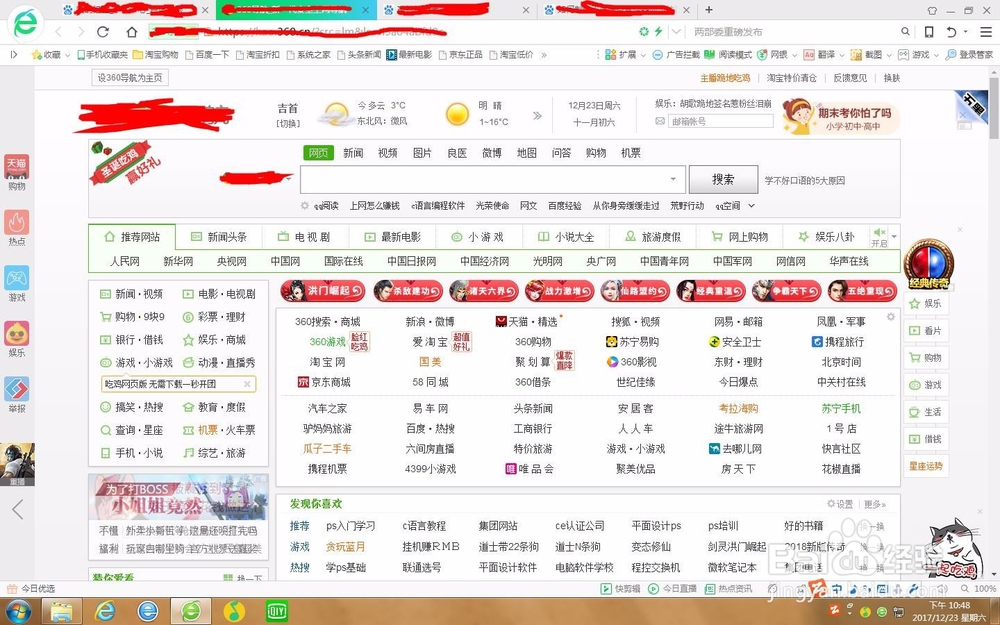Open 截图 screenshot tool
Image resolution: width=1000 pixels, height=625 pixels.
pyautogui.click(x=867, y=55)
